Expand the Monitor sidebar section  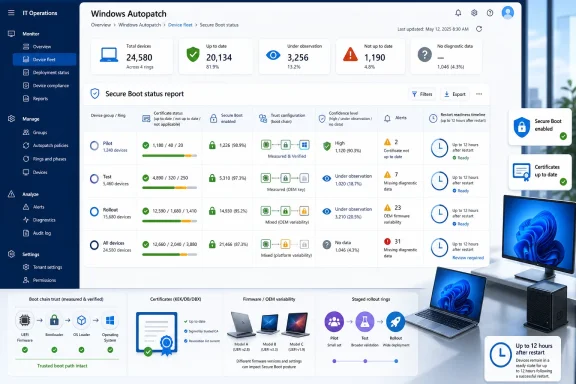(x=31, y=34)
